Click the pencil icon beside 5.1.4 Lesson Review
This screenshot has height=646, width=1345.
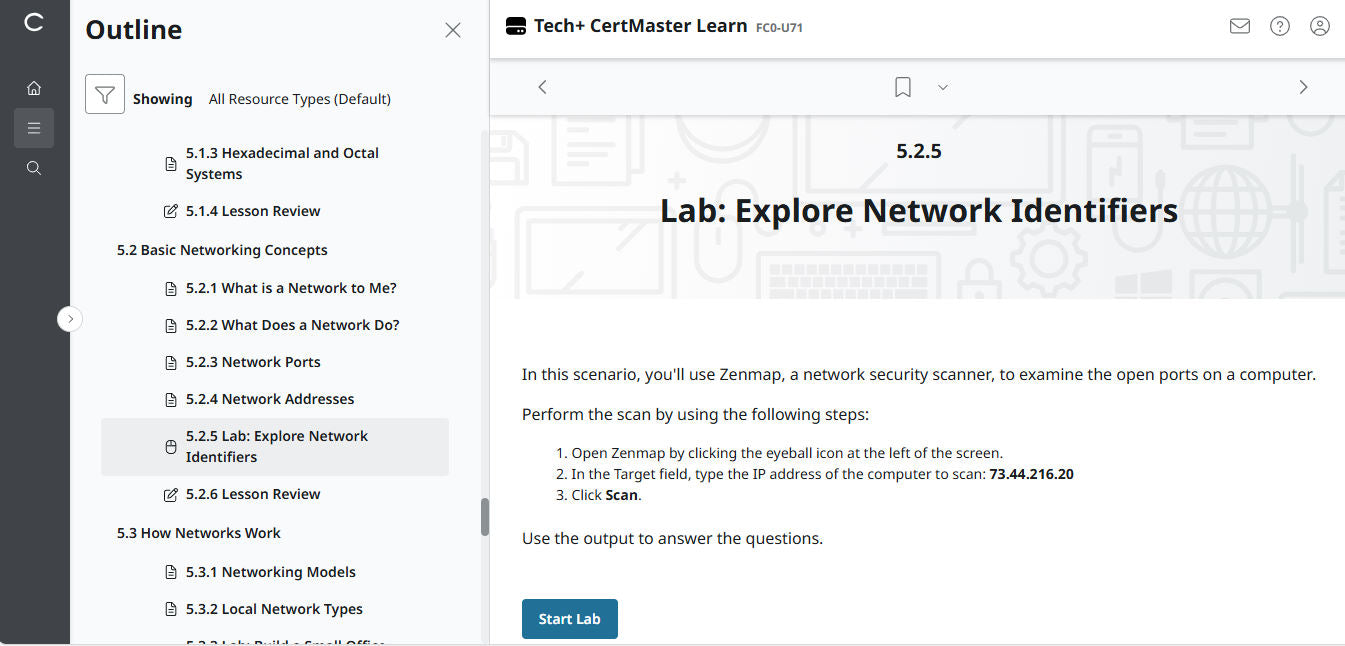tap(170, 210)
